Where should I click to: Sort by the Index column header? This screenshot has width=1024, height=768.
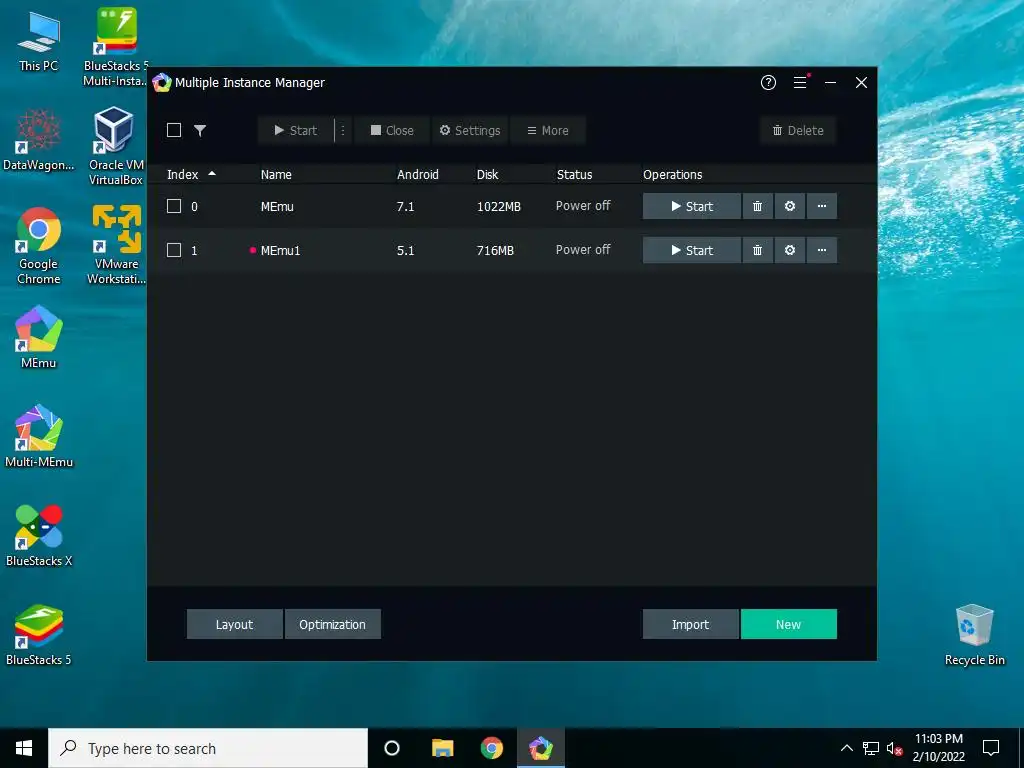pyautogui.click(x=190, y=174)
